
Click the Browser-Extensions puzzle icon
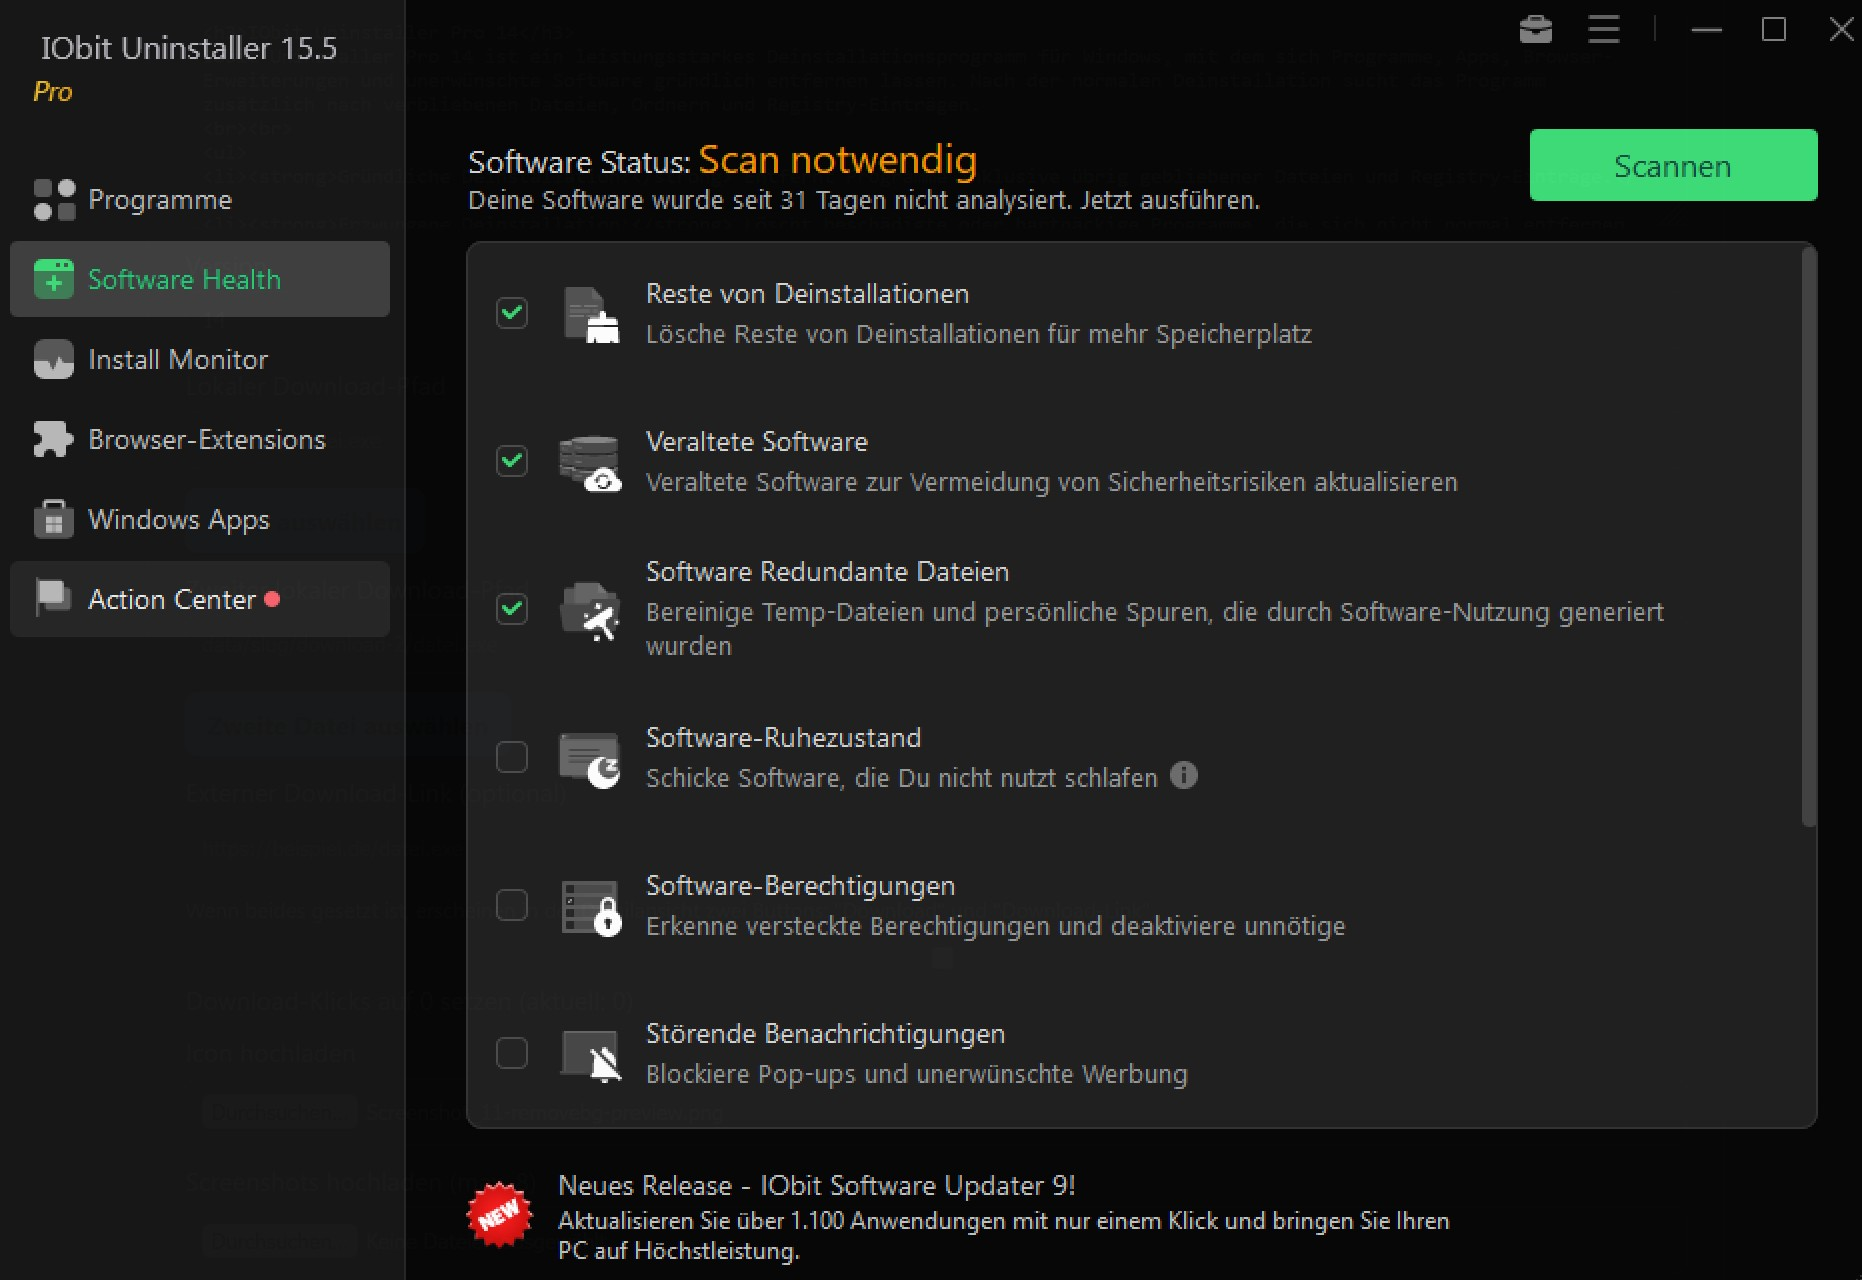click(54, 439)
